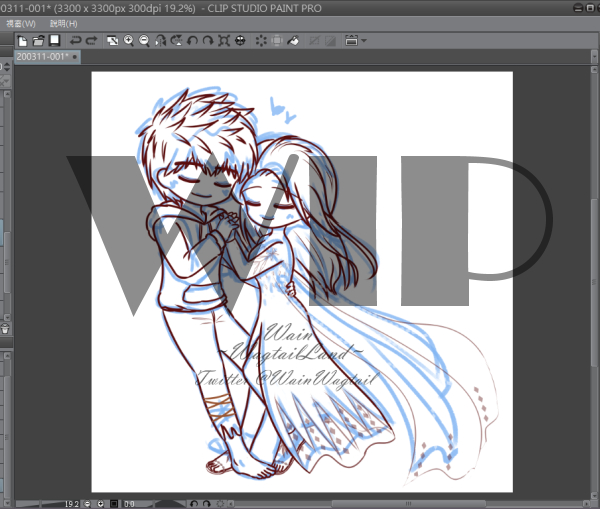Toggle the Snap to ruler icon
The width and height of the screenshot is (600, 509).
tap(314, 41)
